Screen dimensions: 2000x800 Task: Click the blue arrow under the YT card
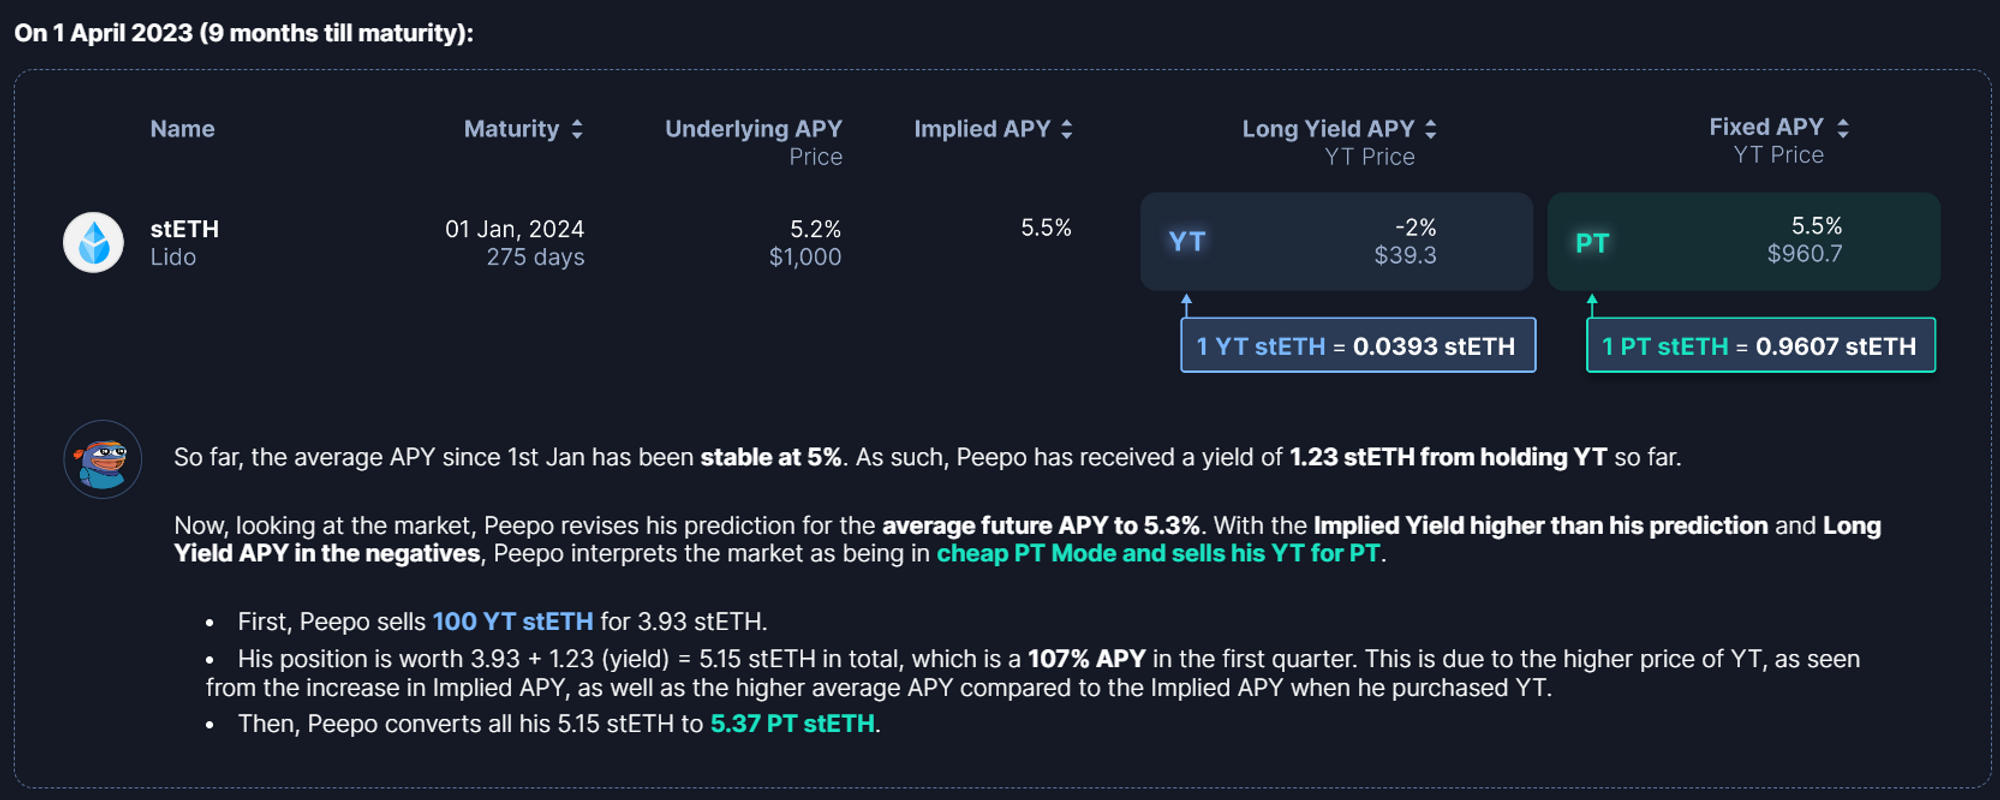point(1186,304)
